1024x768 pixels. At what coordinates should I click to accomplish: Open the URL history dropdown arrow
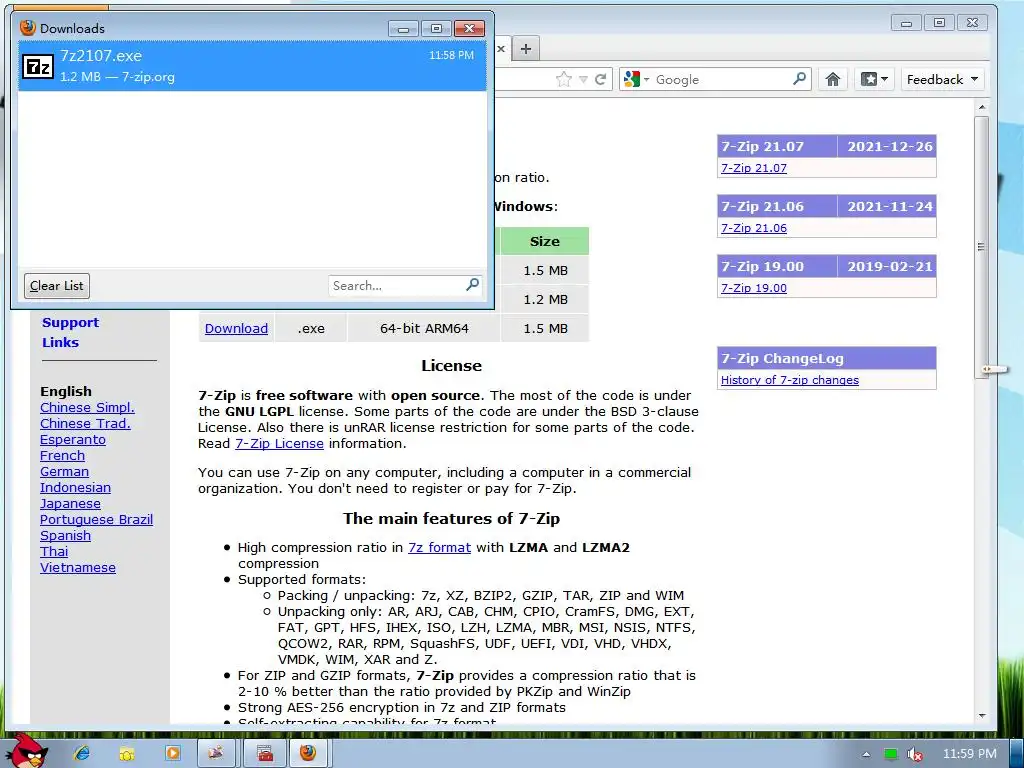point(583,80)
